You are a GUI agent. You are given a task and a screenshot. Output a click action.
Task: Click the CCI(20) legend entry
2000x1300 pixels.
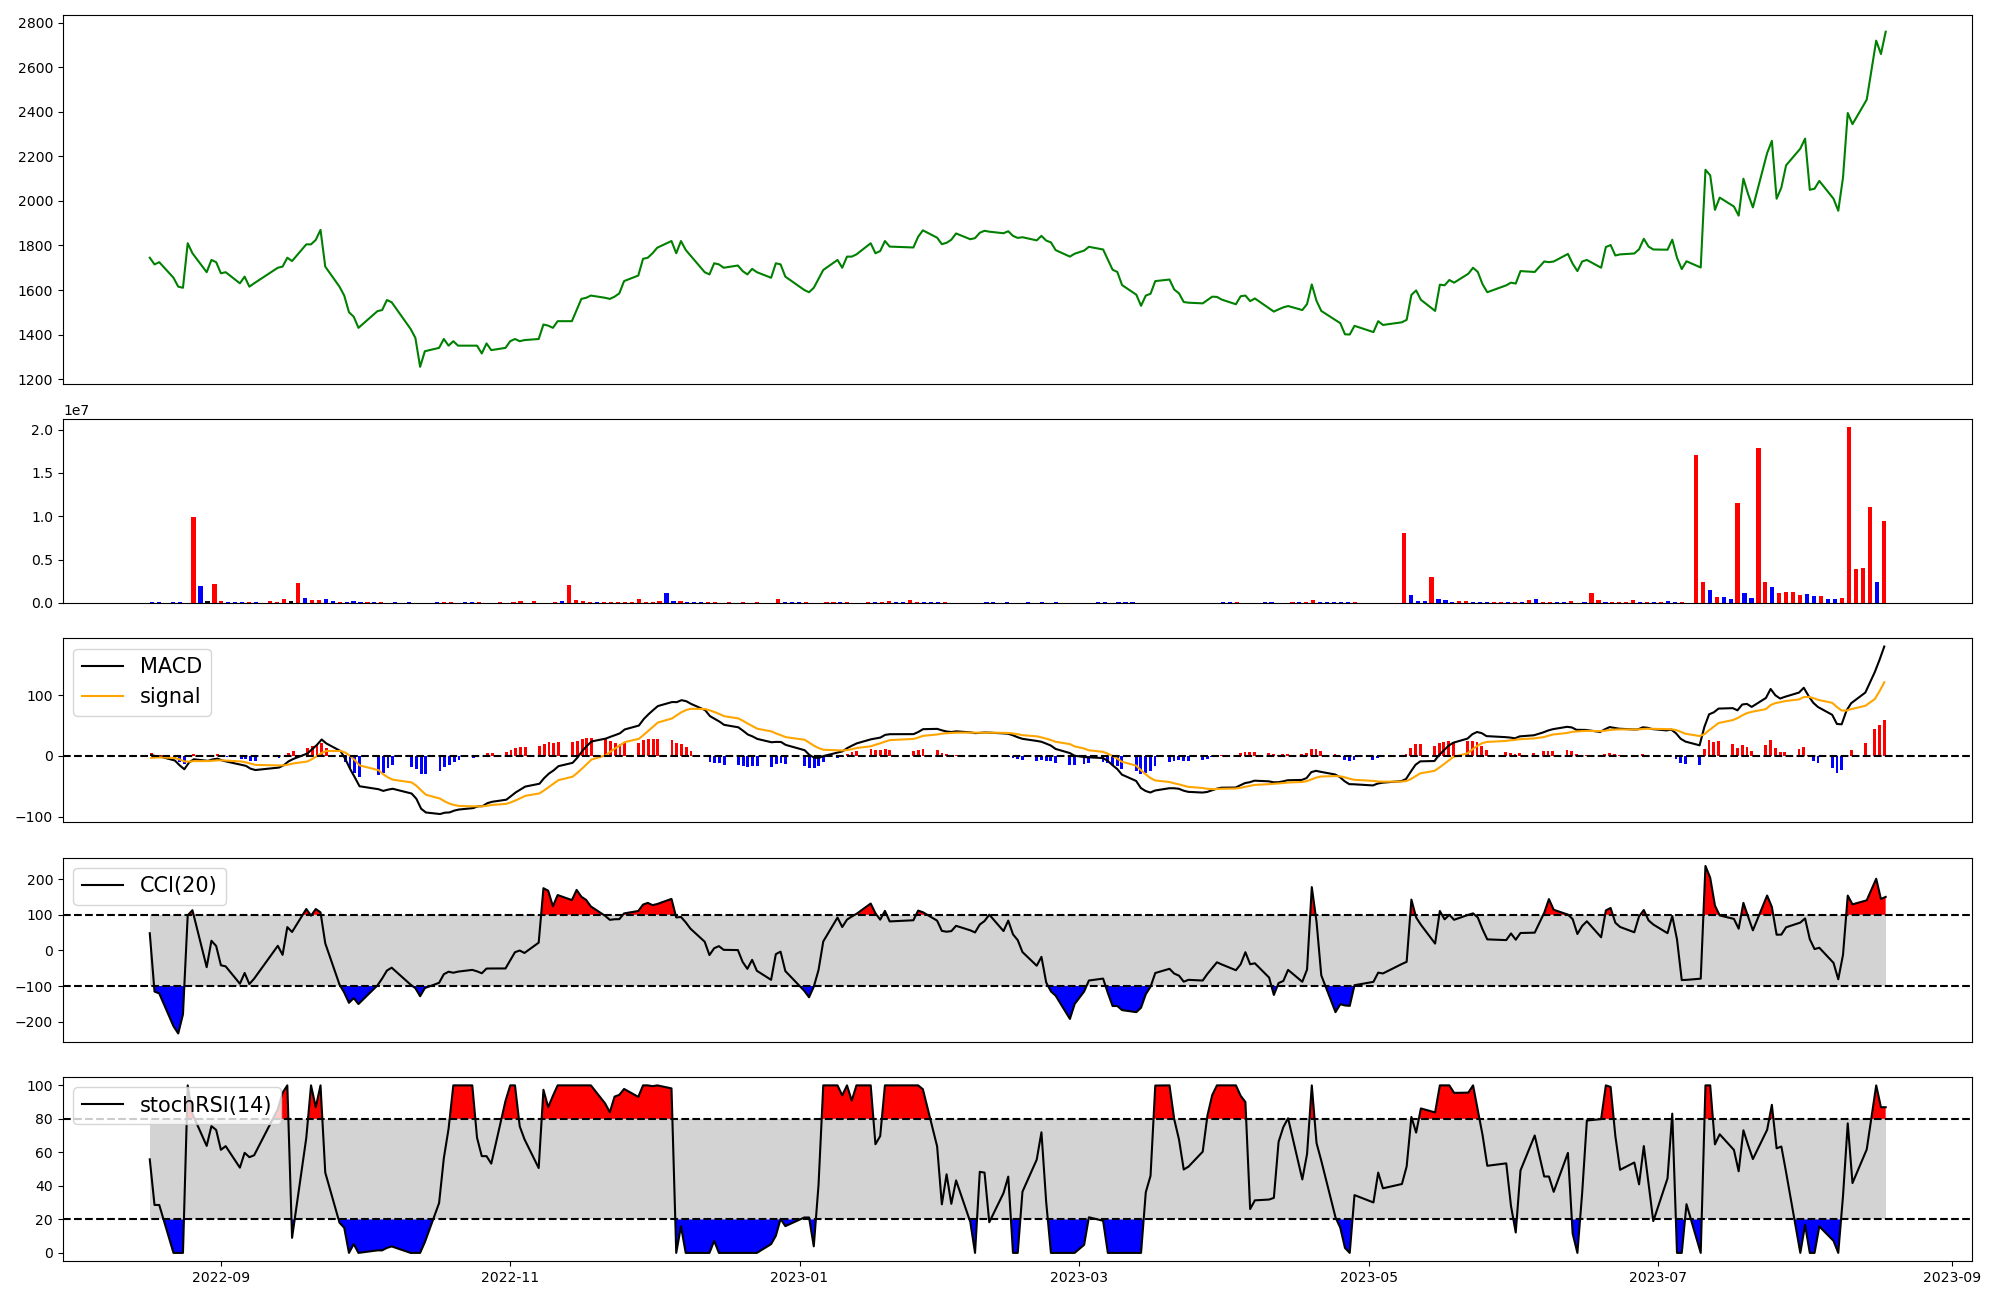[177, 885]
